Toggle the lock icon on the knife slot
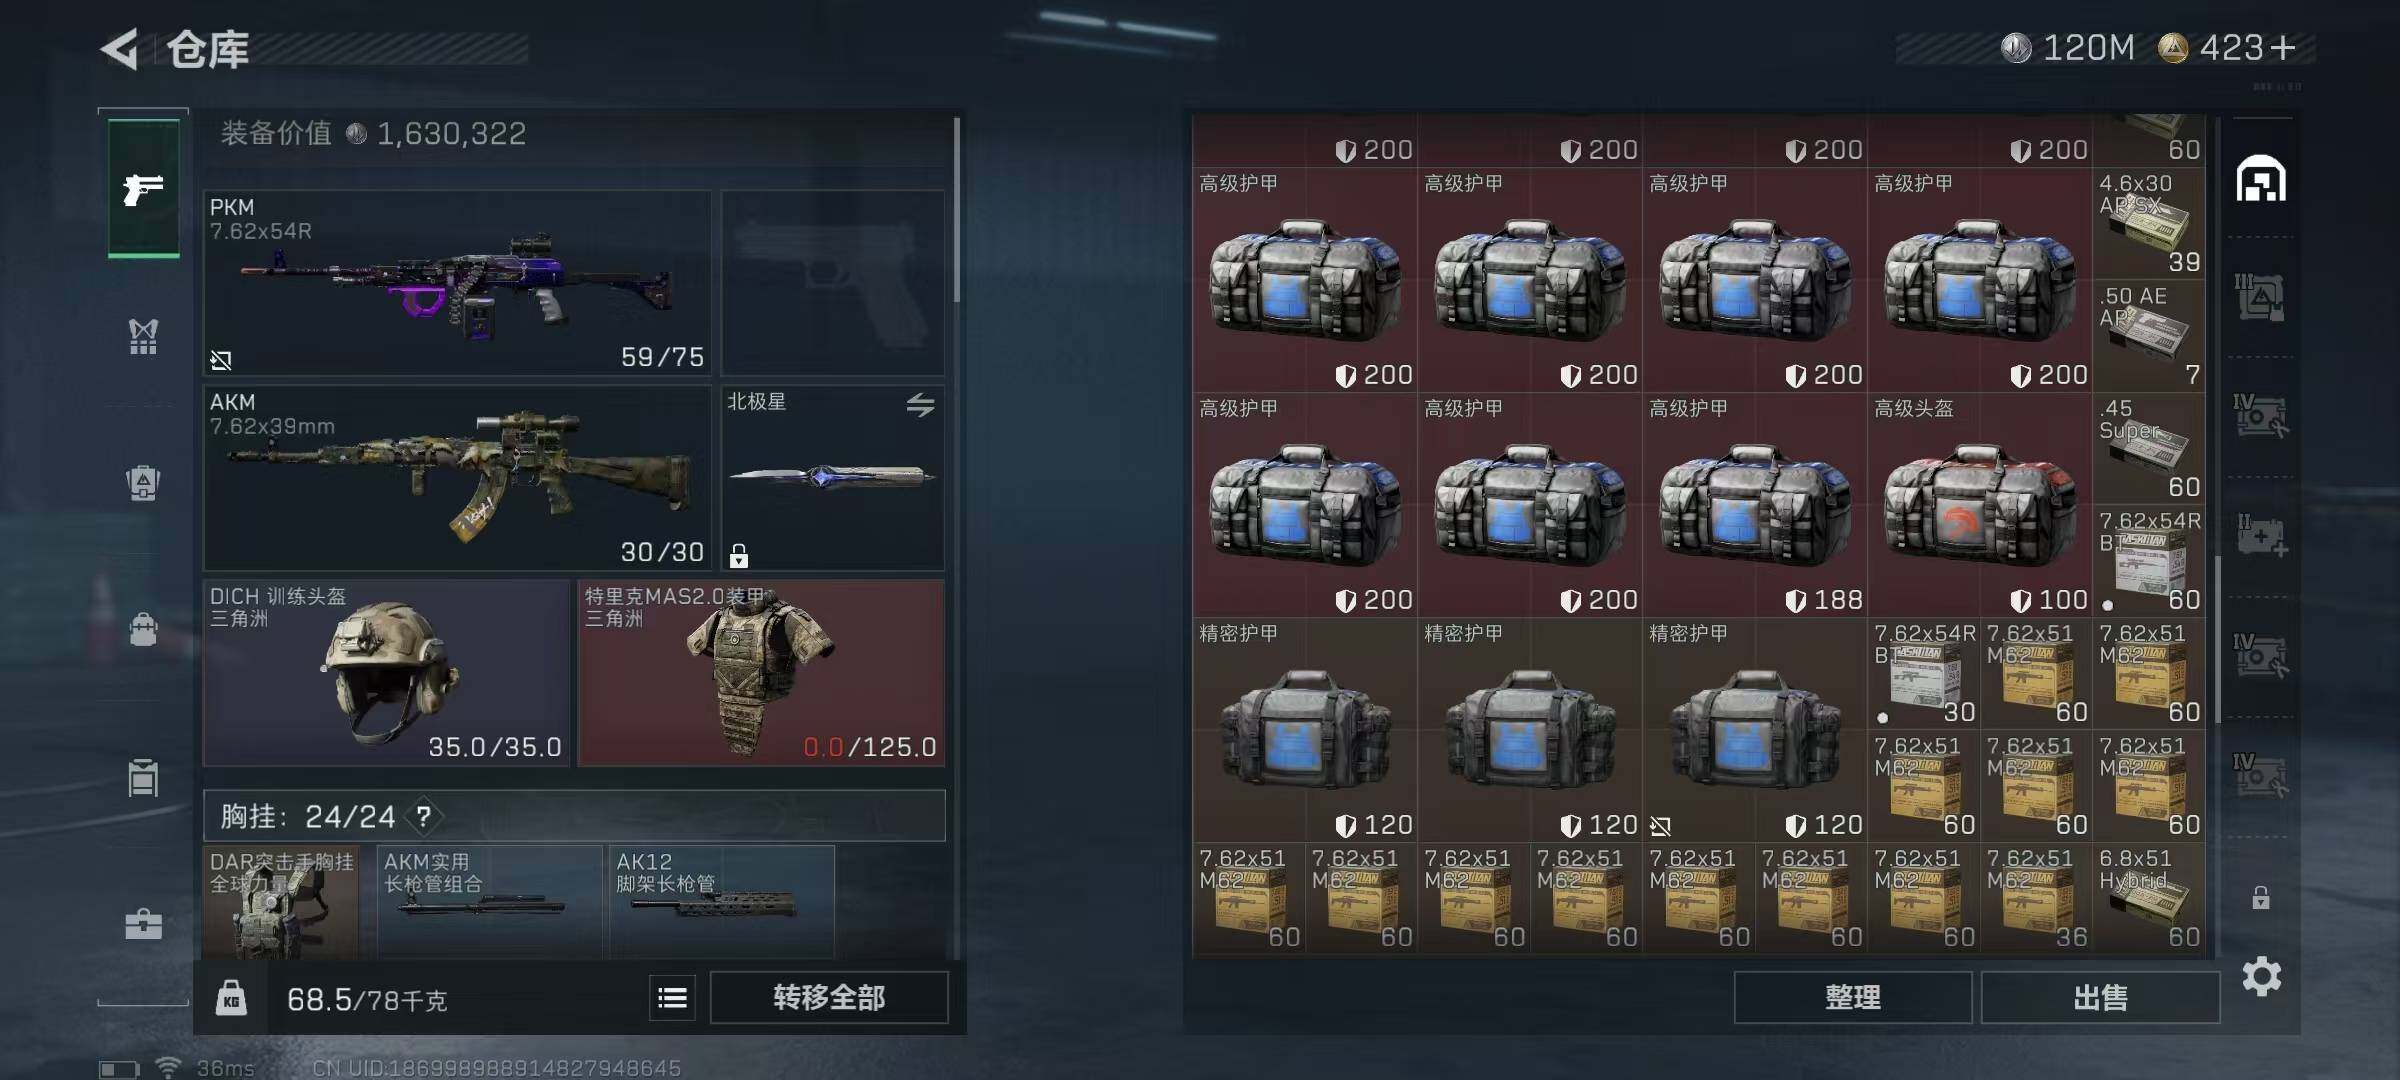Screen dimensions: 2400x1080 [739, 555]
